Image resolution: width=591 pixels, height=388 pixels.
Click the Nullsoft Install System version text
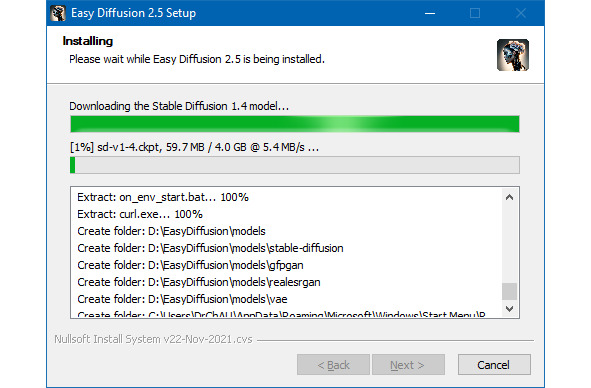pyautogui.click(x=153, y=339)
